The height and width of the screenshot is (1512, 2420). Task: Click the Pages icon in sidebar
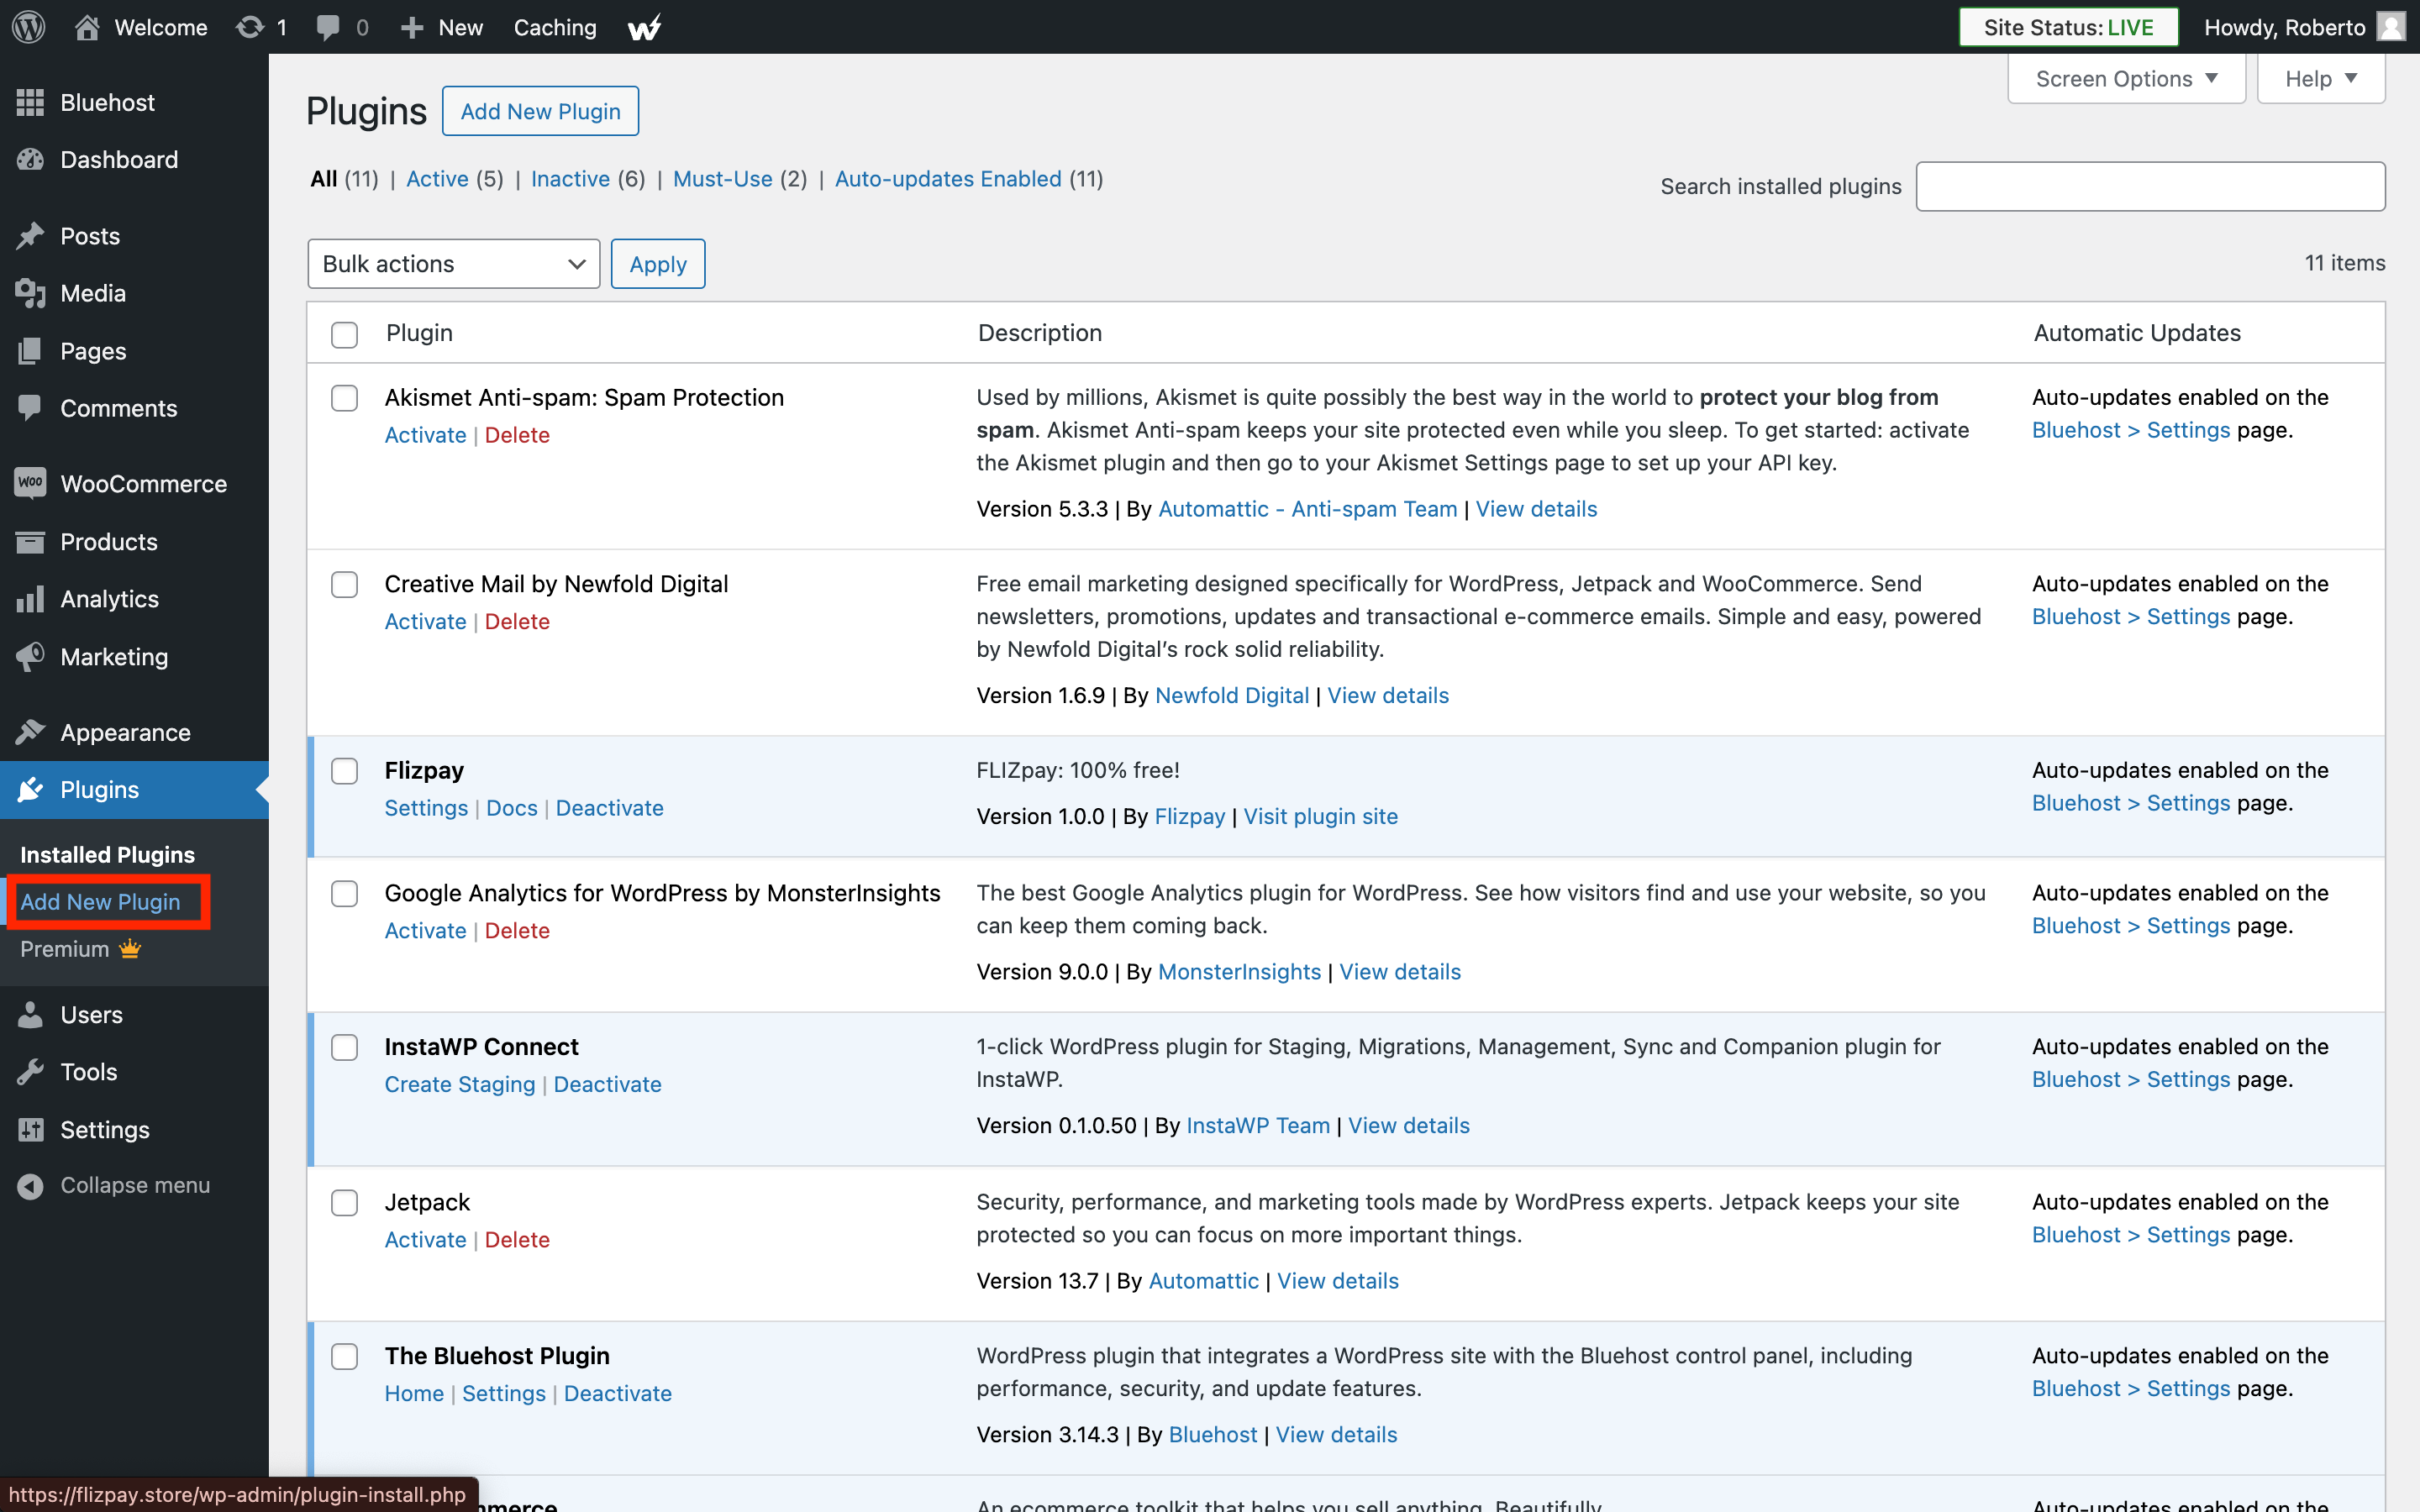click(30, 351)
